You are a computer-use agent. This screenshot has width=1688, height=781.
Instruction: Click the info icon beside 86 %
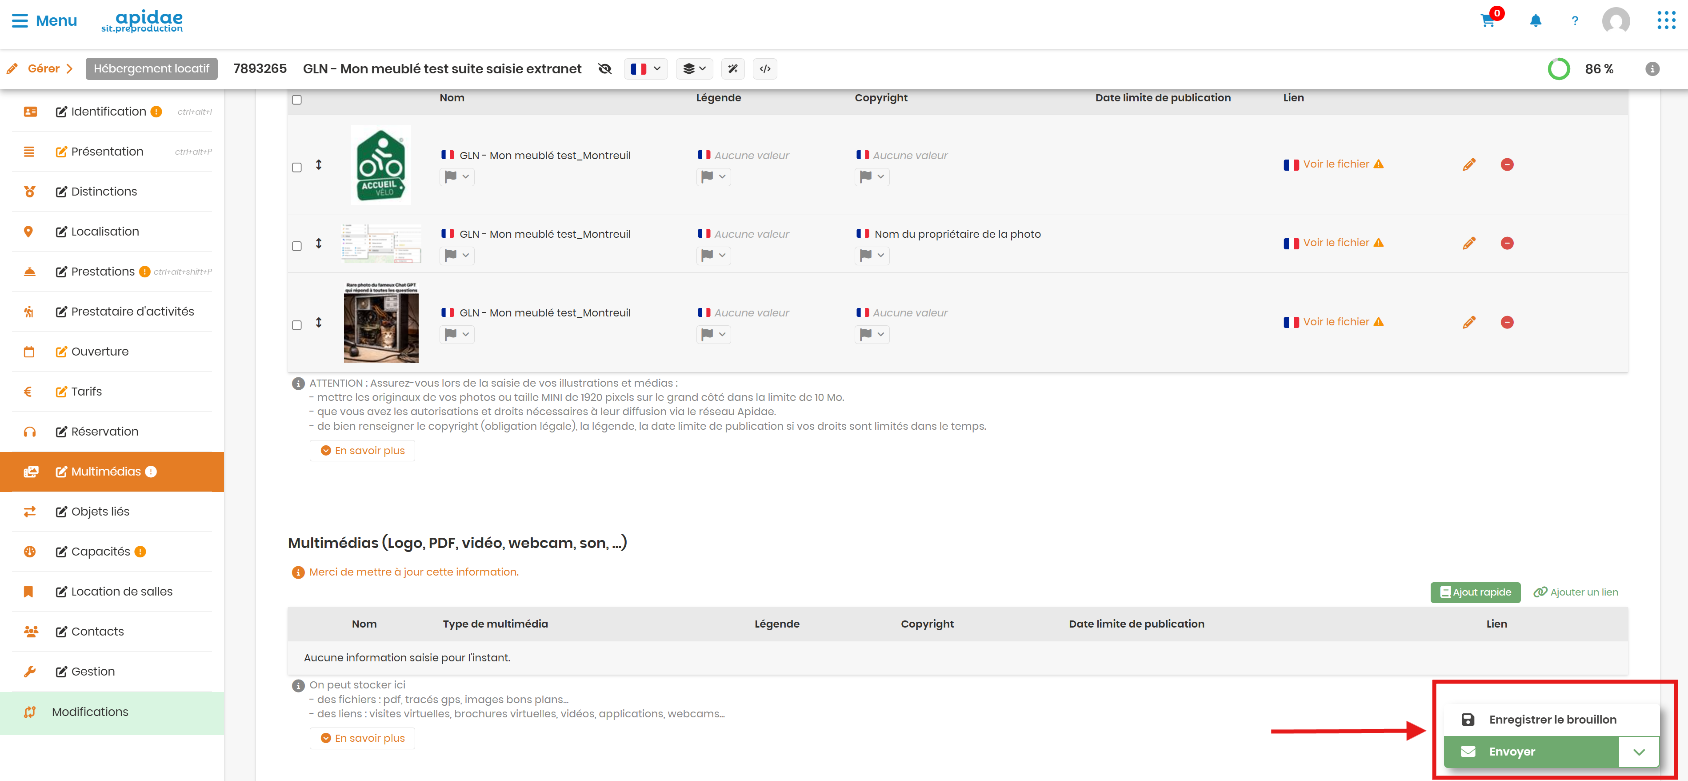point(1652,69)
